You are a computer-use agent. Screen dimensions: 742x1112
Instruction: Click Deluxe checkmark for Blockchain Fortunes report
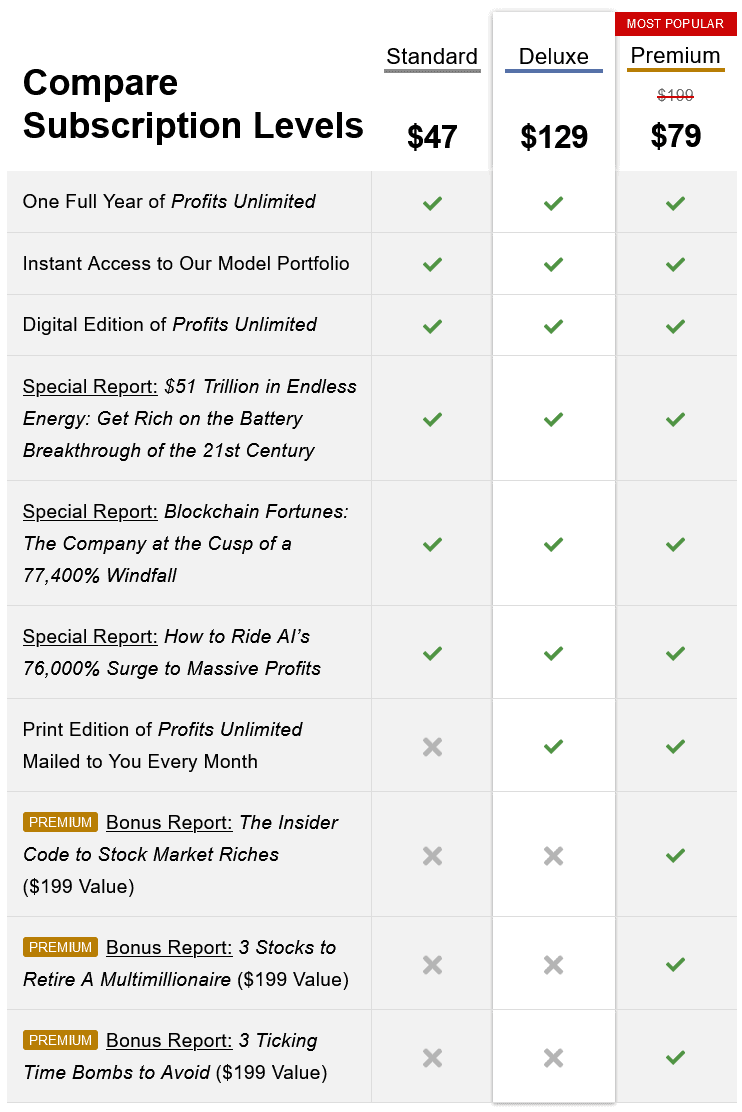click(x=553, y=544)
